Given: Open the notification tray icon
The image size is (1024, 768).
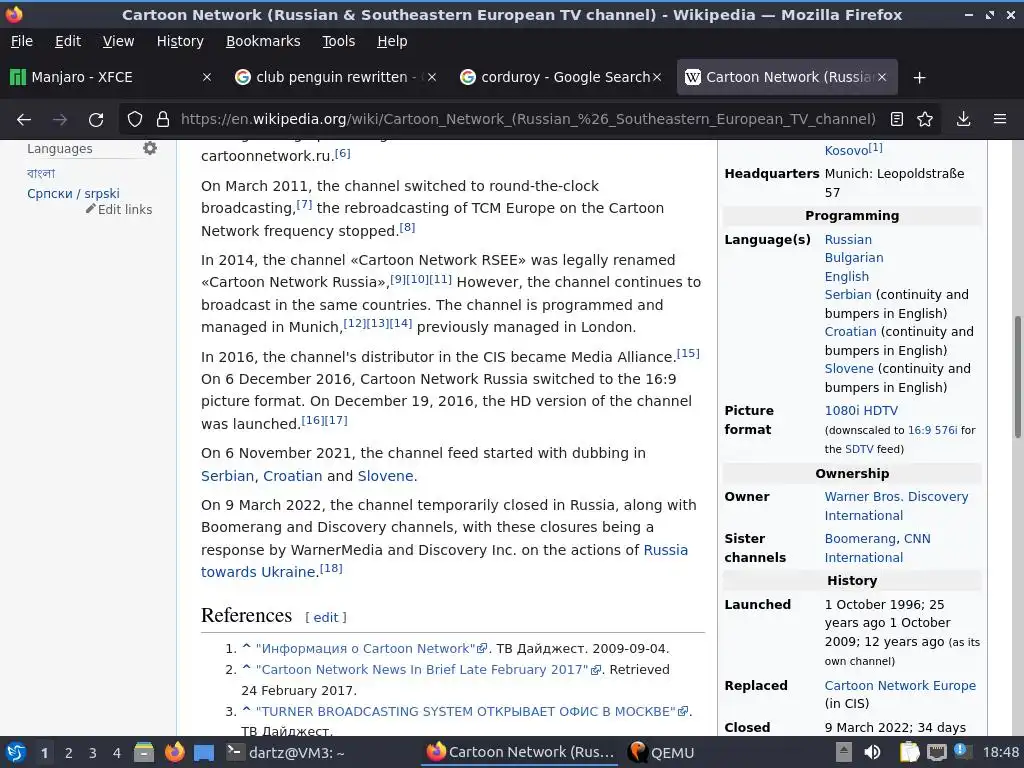Looking at the screenshot, I should 963,751.
